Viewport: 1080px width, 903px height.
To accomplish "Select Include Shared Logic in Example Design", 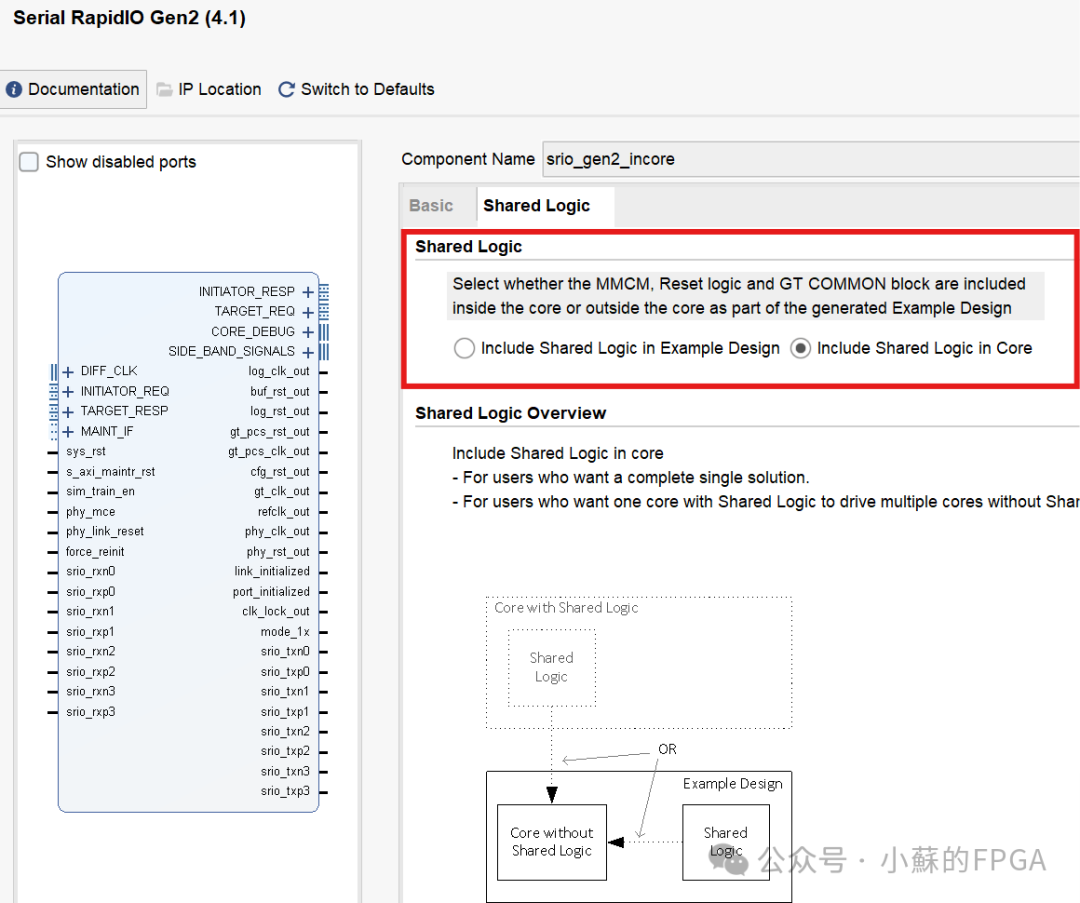I will 464,348.
